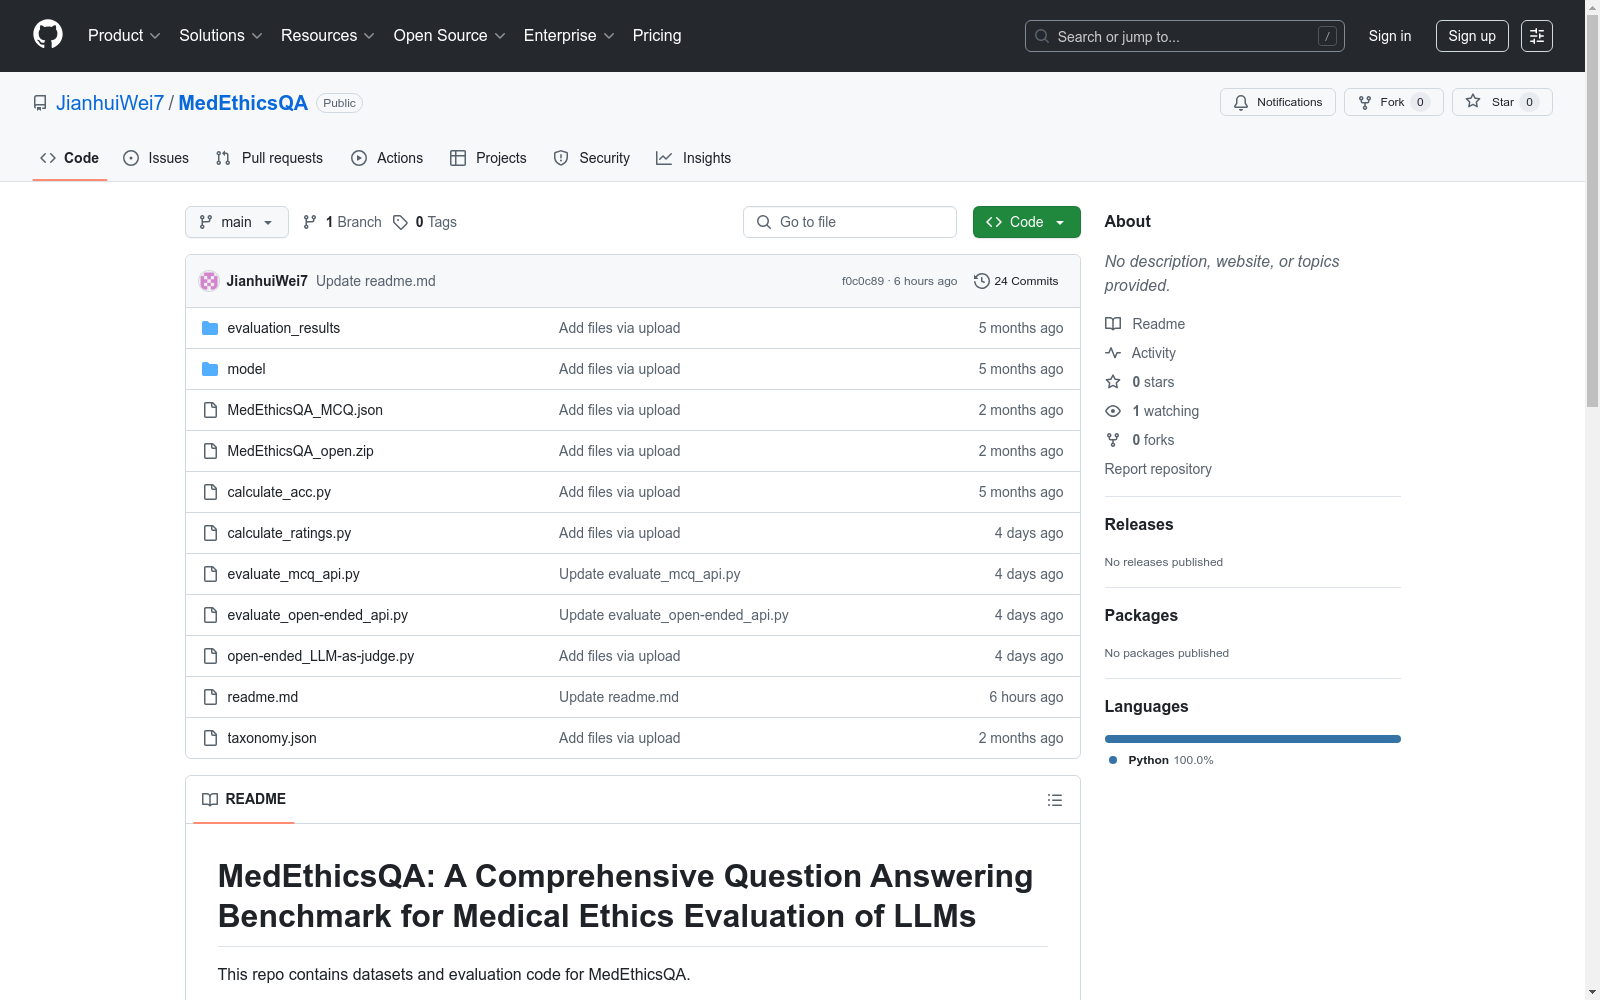Image resolution: width=1600 pixels, height=1000 pixels.
Task: Click the blue Python language dot
Action: click(x=1113, y=760)
